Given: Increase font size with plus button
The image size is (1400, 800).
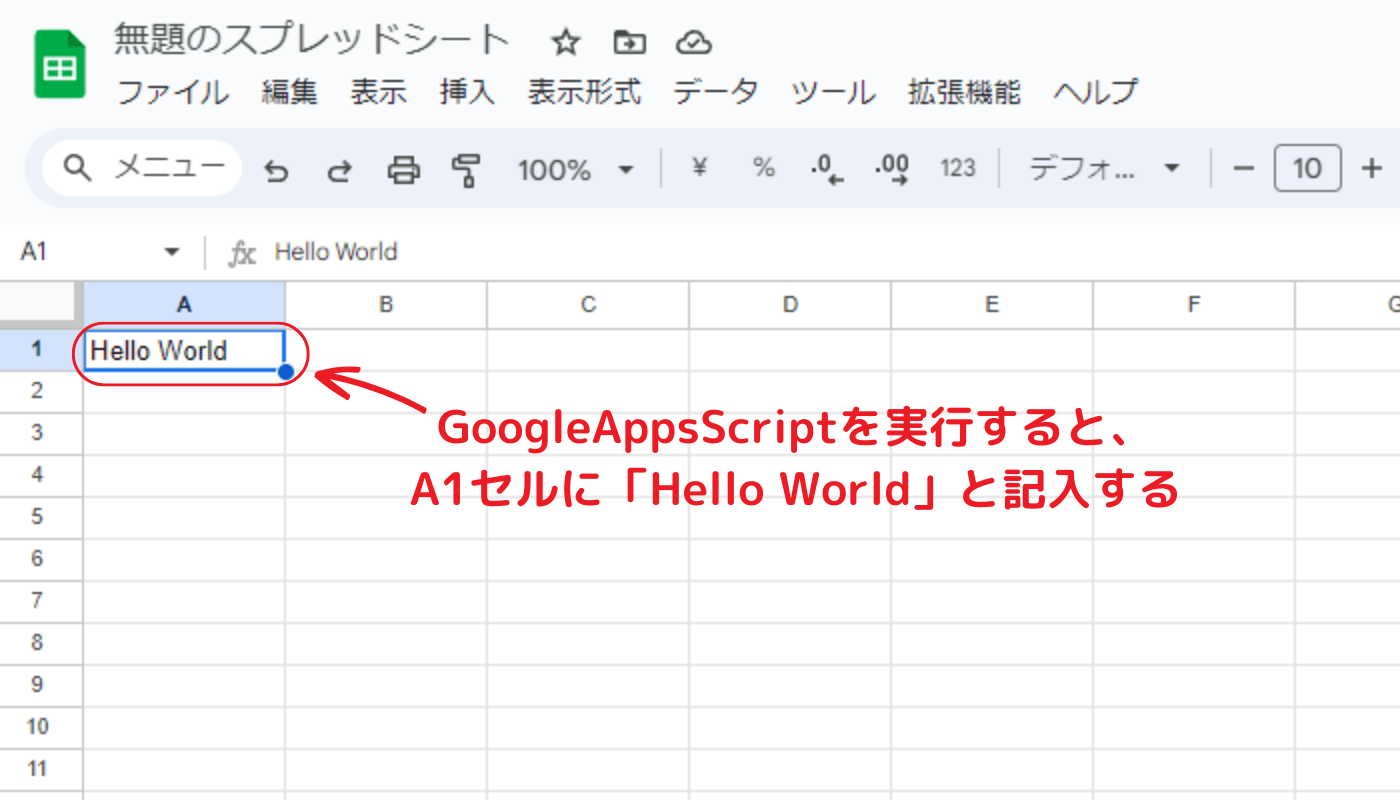Looking at the screenshot, I should coord(1371,168).
